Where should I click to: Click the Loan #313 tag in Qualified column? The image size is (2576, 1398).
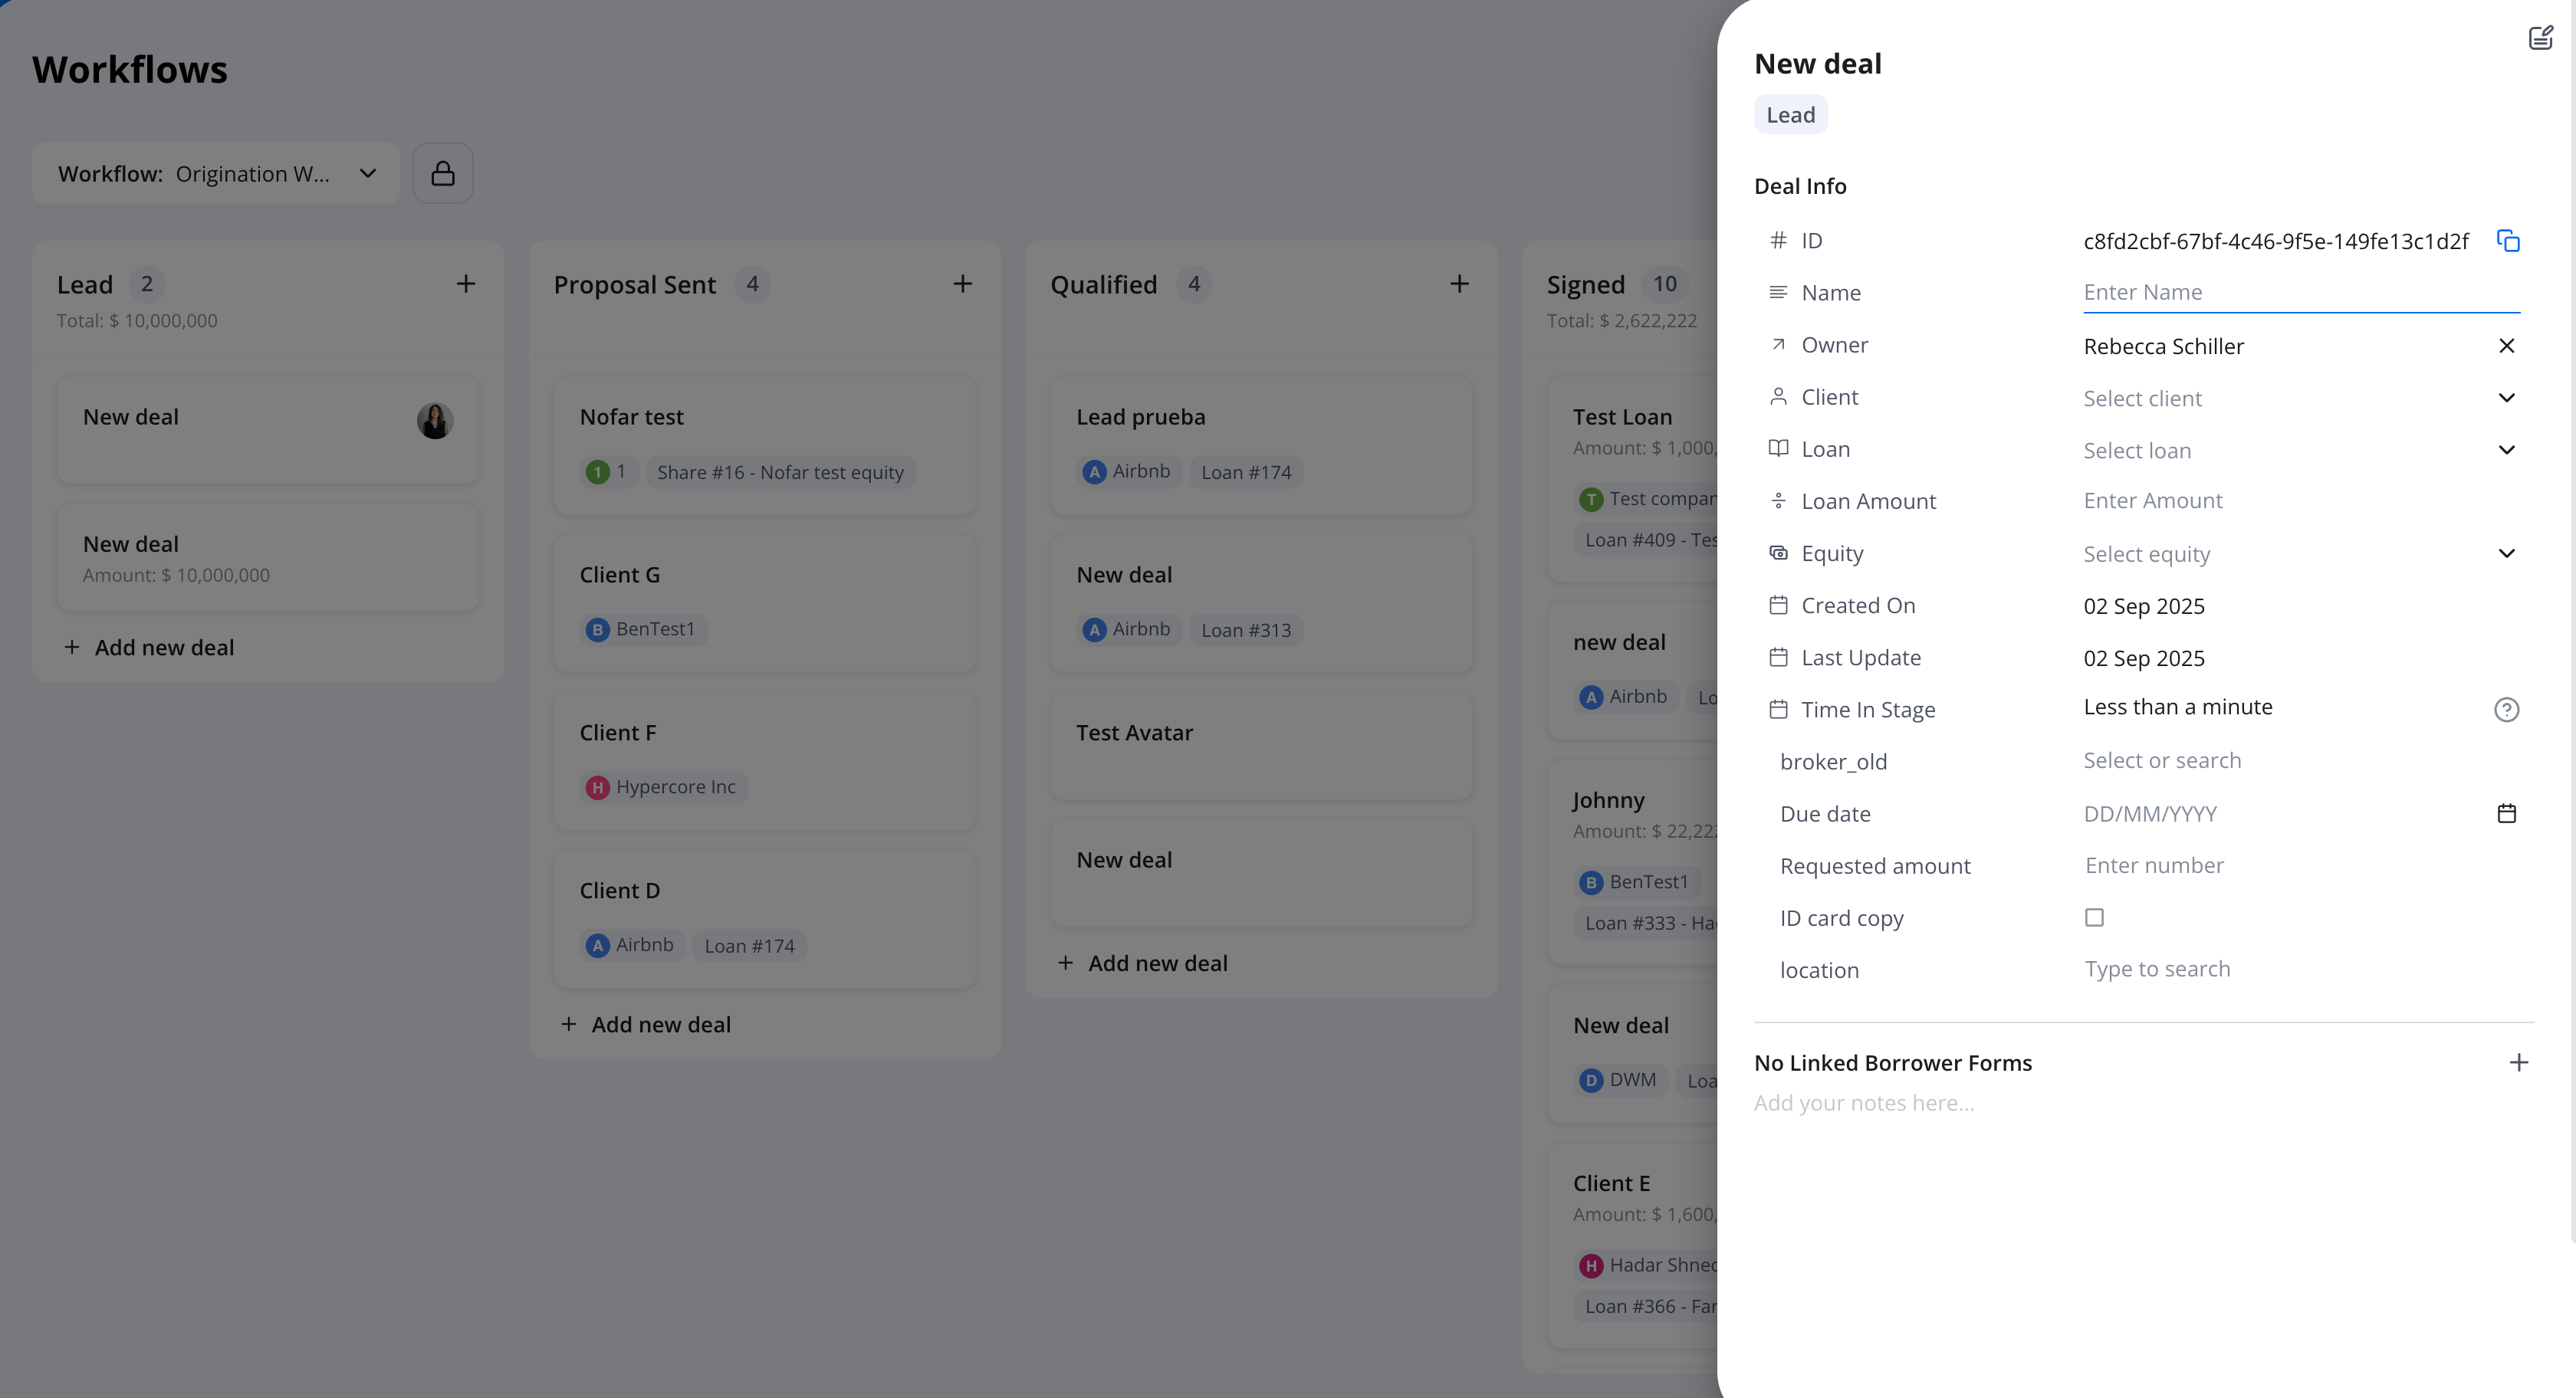[1246, 630]
